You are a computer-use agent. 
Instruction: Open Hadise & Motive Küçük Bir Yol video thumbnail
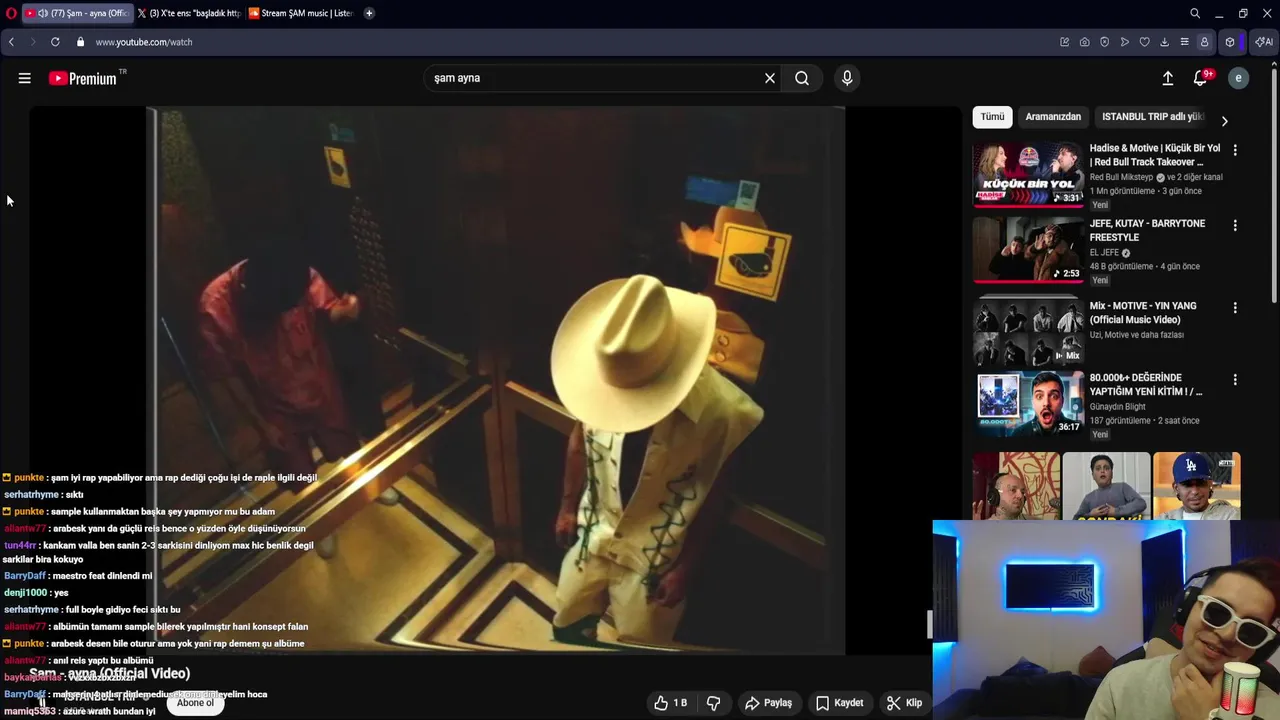coord(1028,174)
